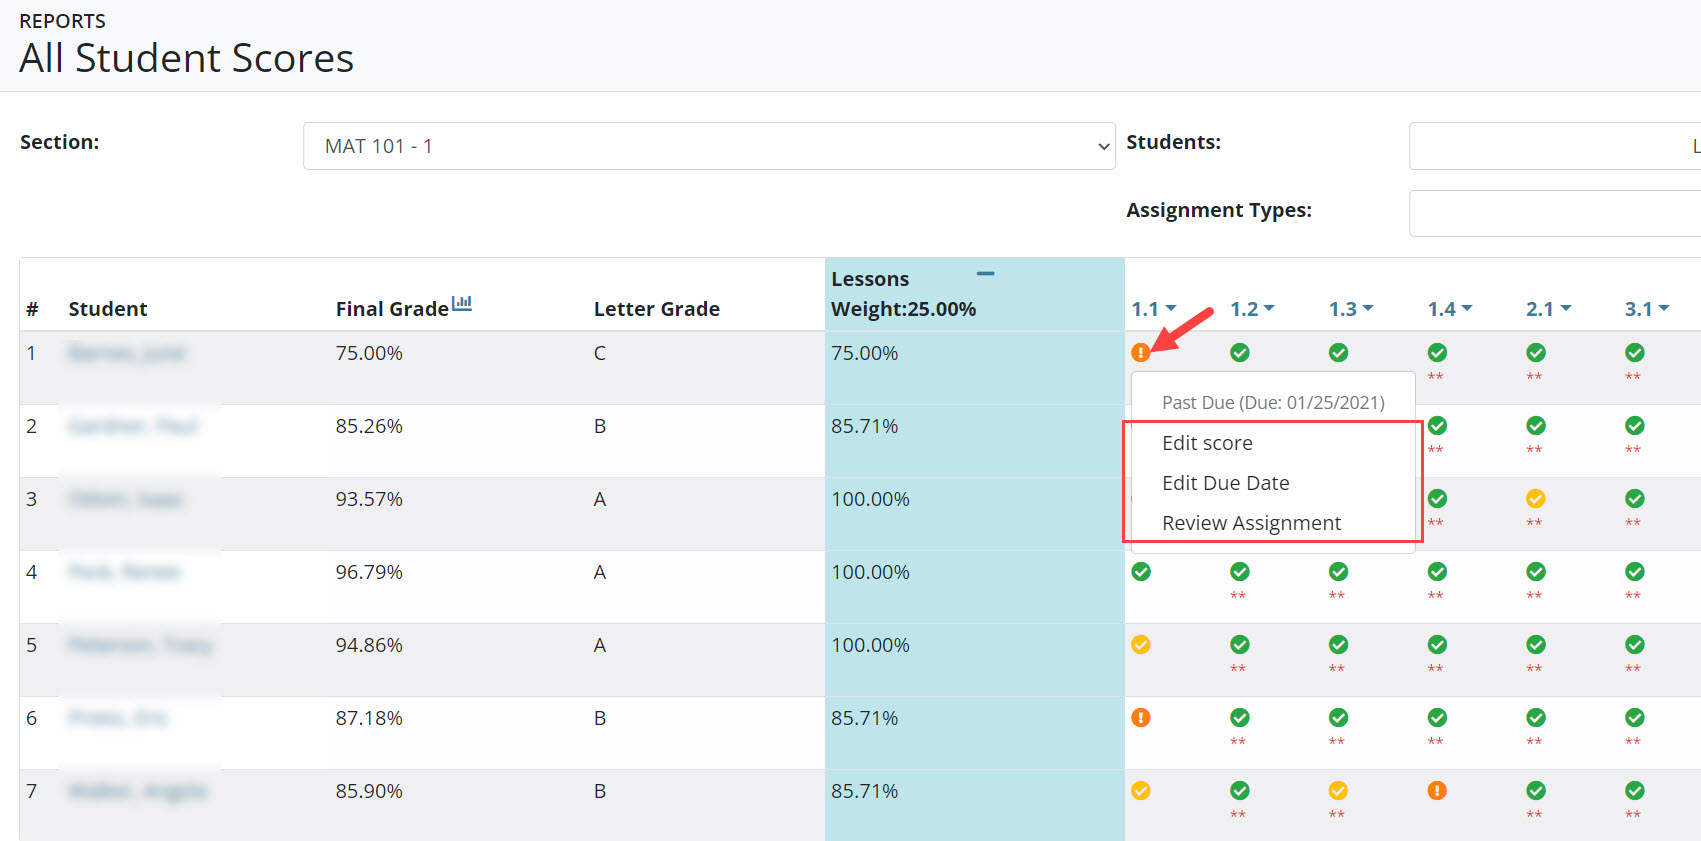Click row 4 green check under 1.1
Screen dimensions: 1701x841
click(1141, 571)
